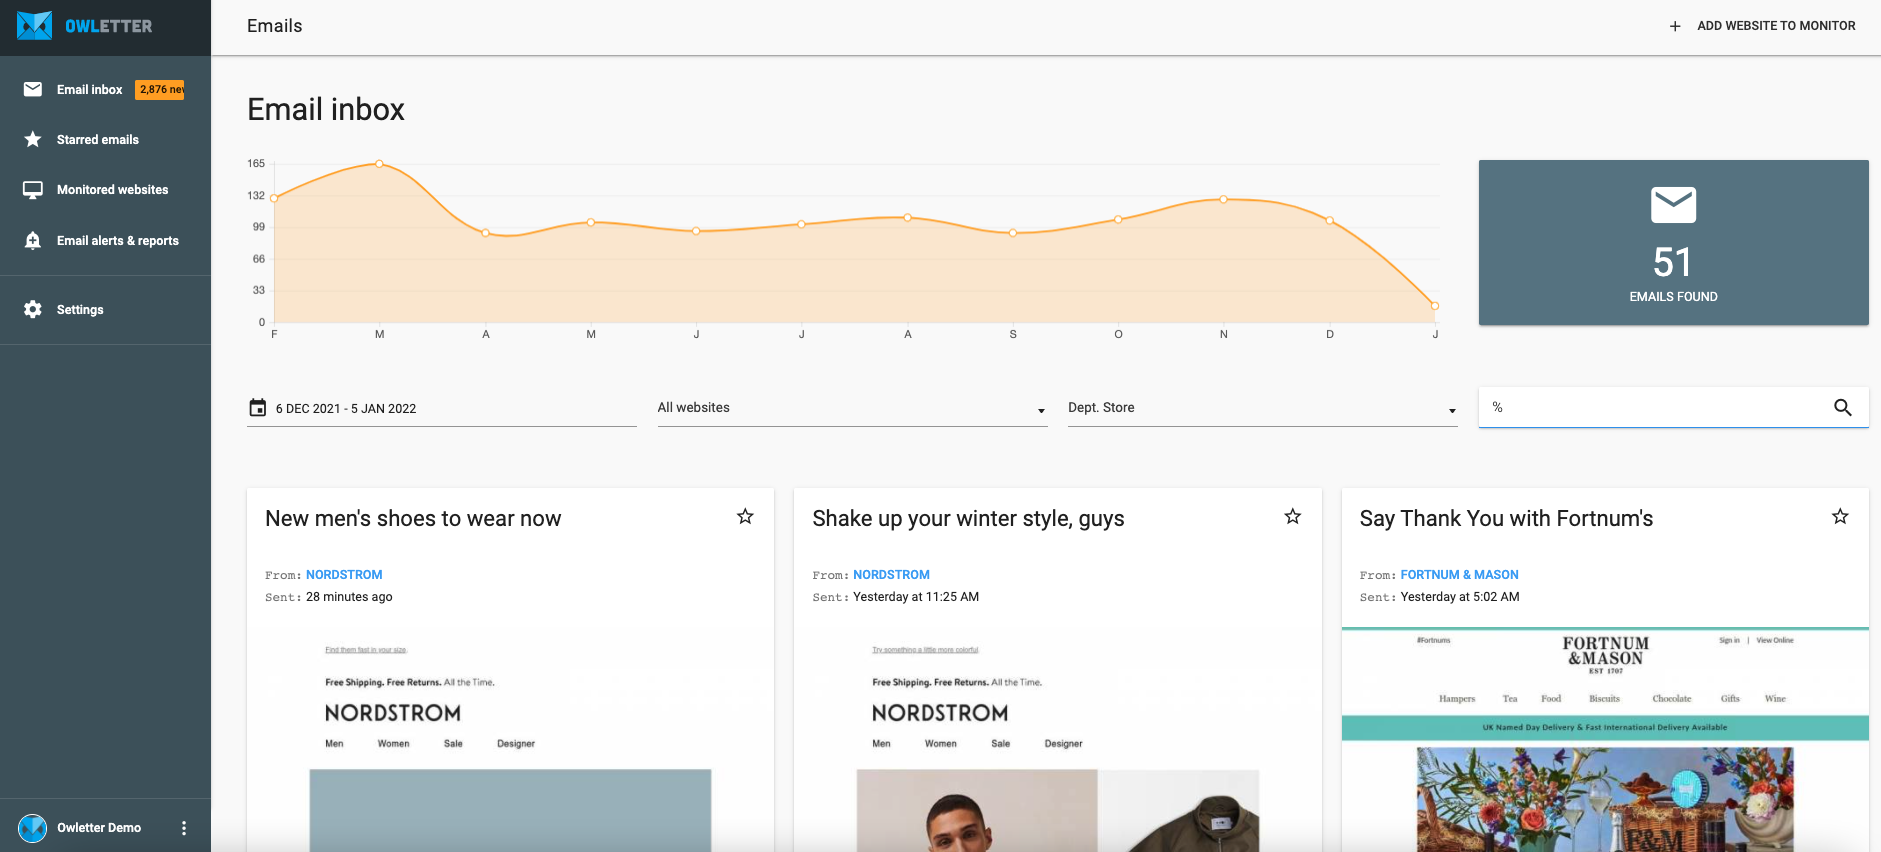Click the email search input field

click(1655, 408)
